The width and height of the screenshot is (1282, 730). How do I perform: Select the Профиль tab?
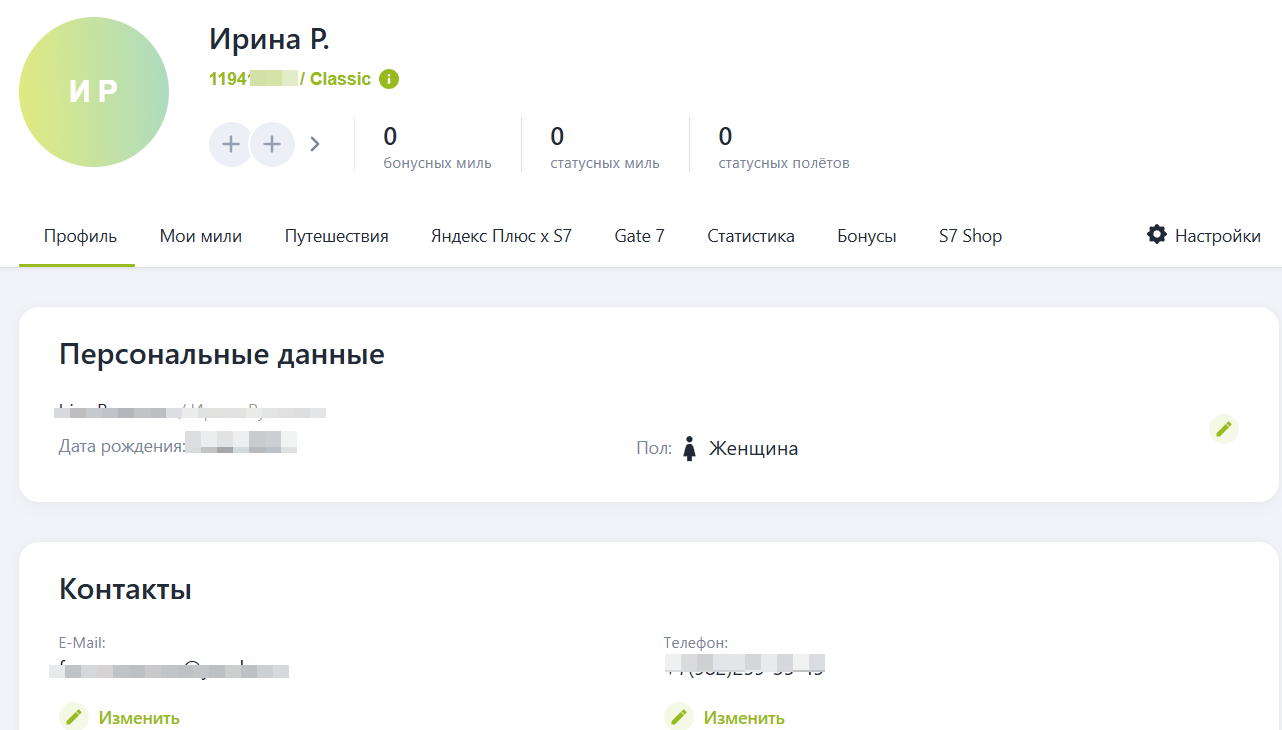80,236
